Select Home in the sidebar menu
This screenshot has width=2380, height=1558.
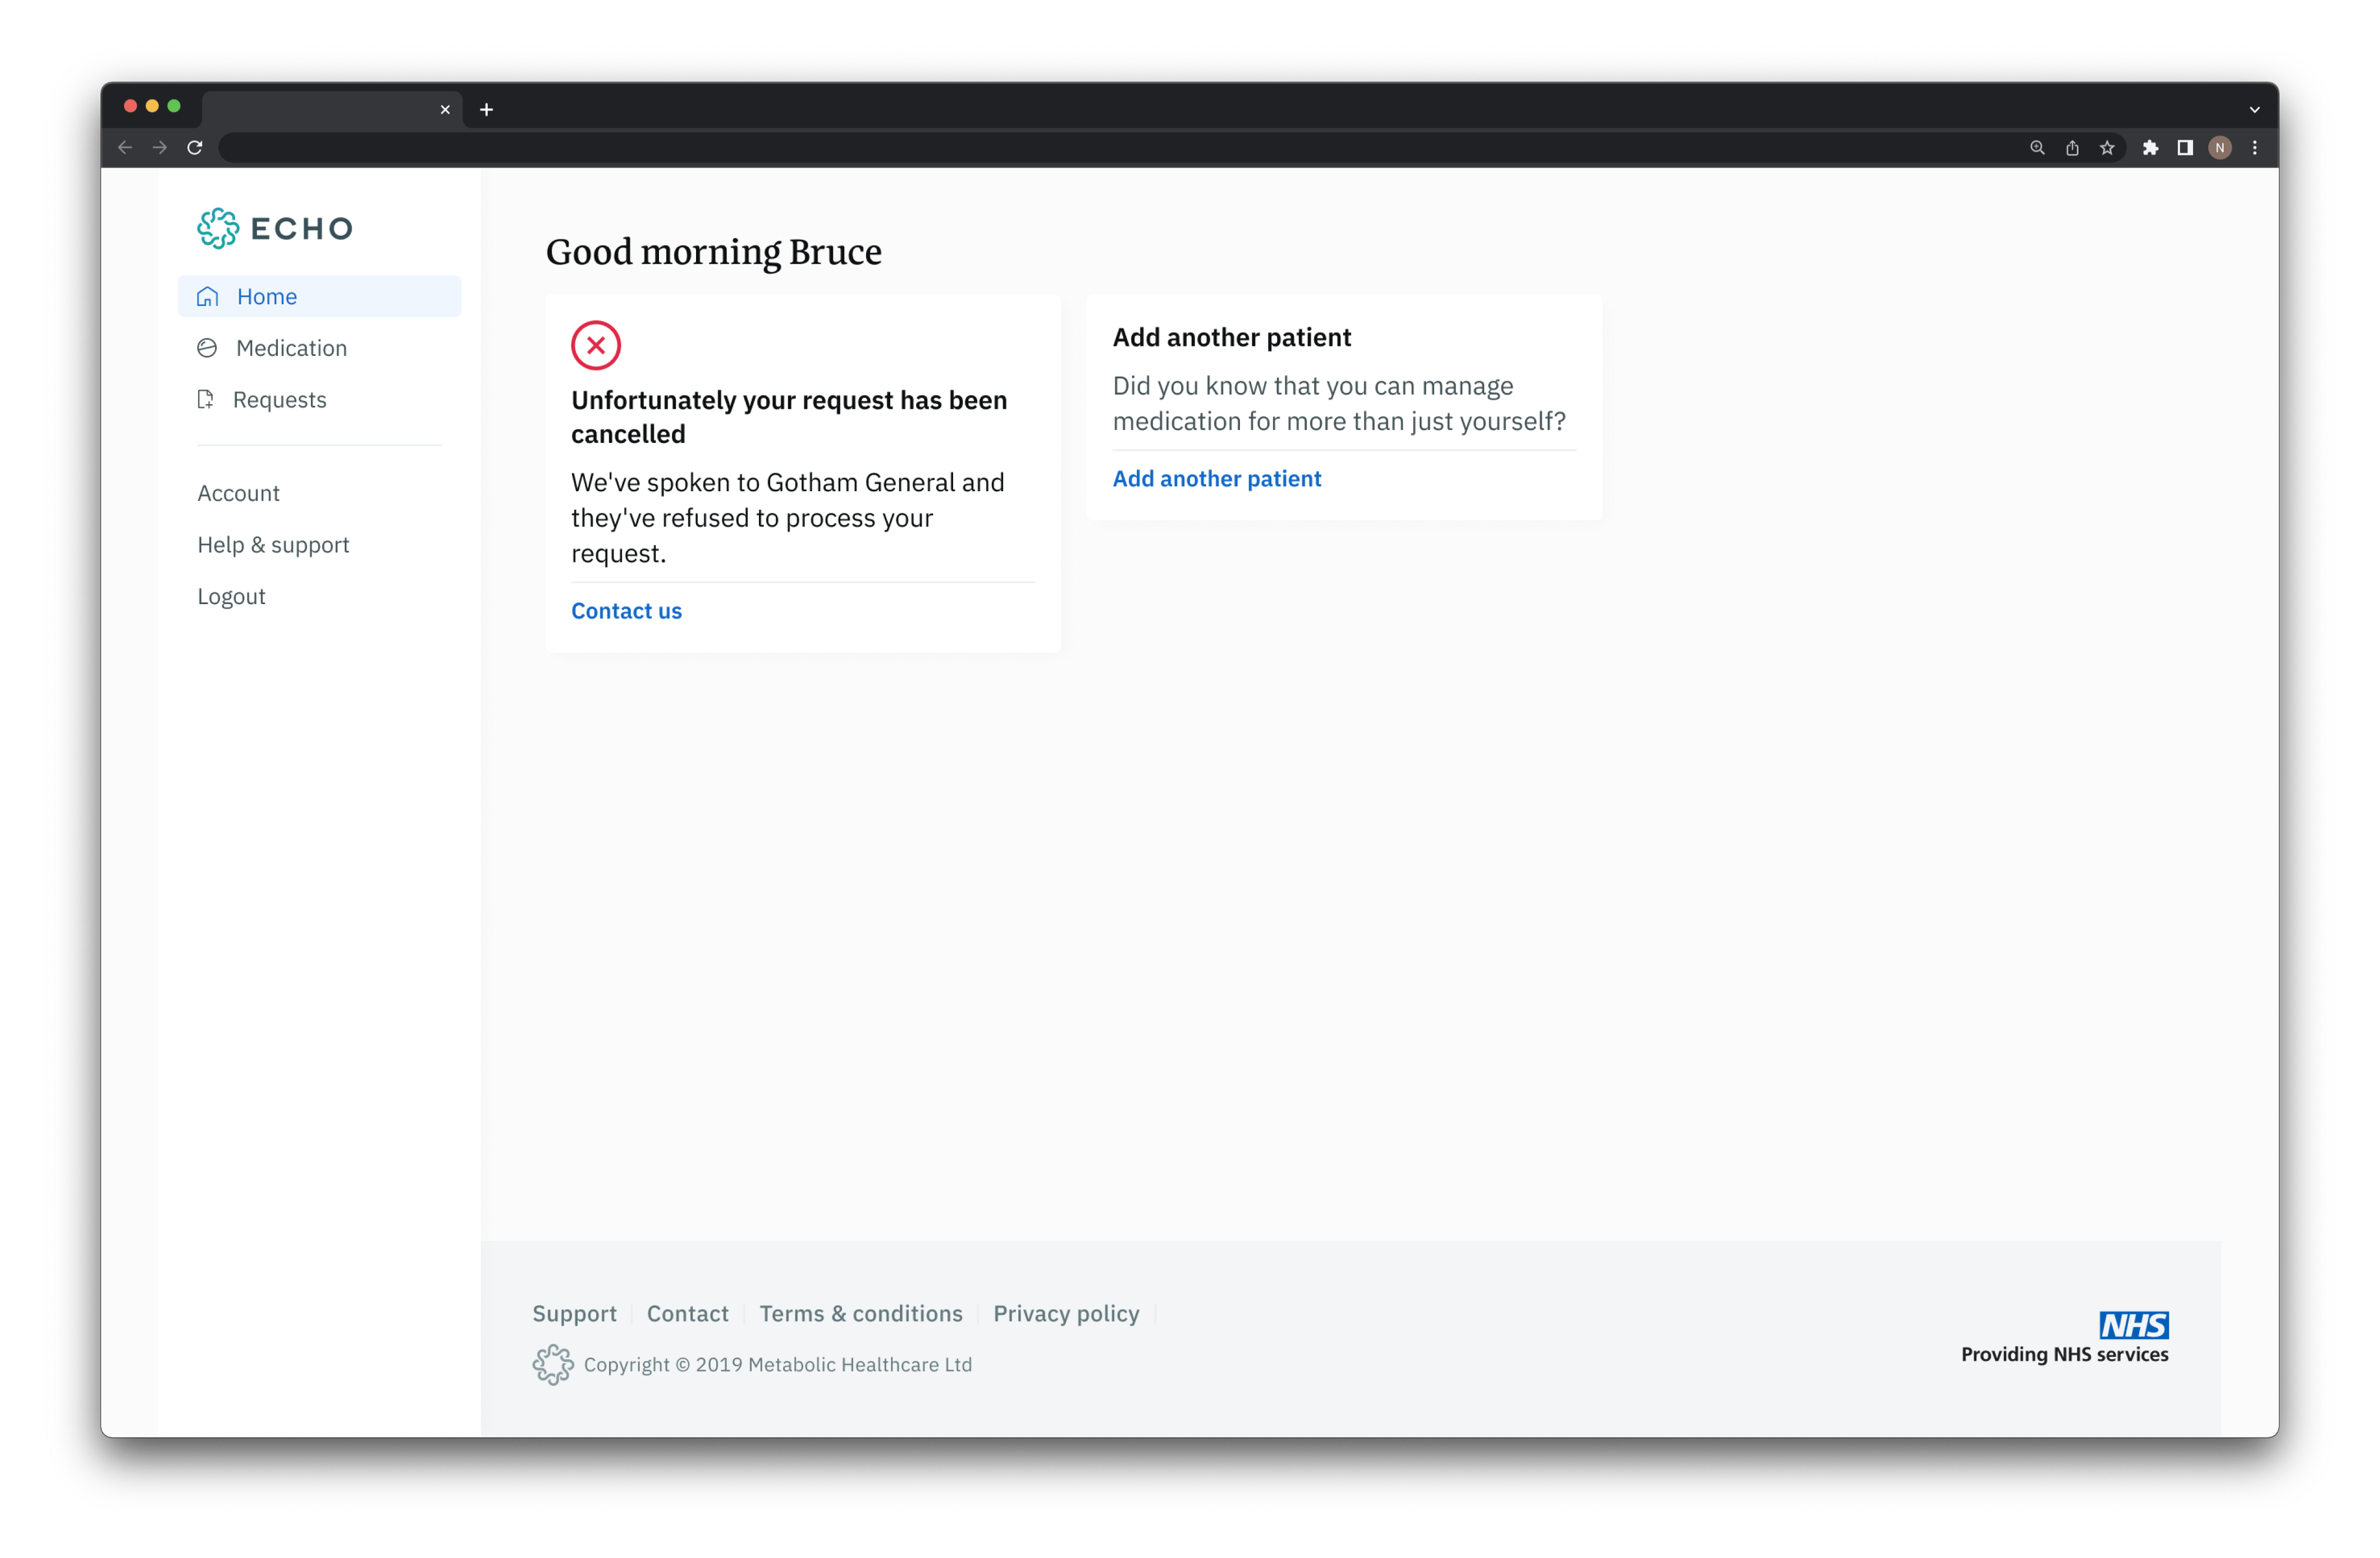tap(320, 296)
